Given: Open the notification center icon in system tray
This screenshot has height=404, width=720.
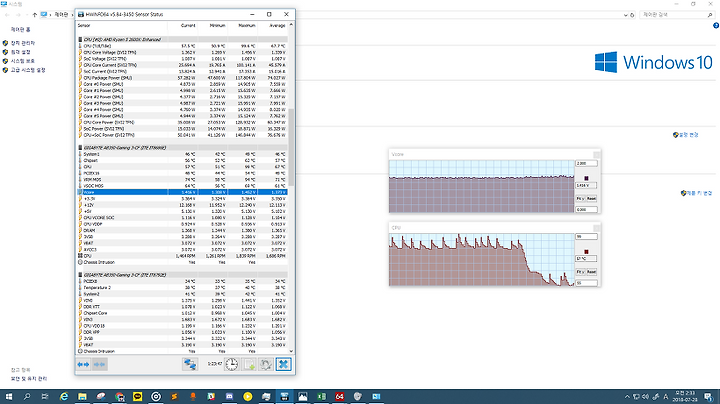Looking at the screenshot, I should (x=709, y=397).
